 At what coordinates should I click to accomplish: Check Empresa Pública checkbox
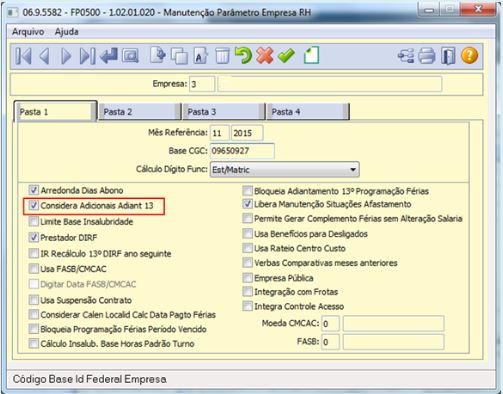(247, 278)
